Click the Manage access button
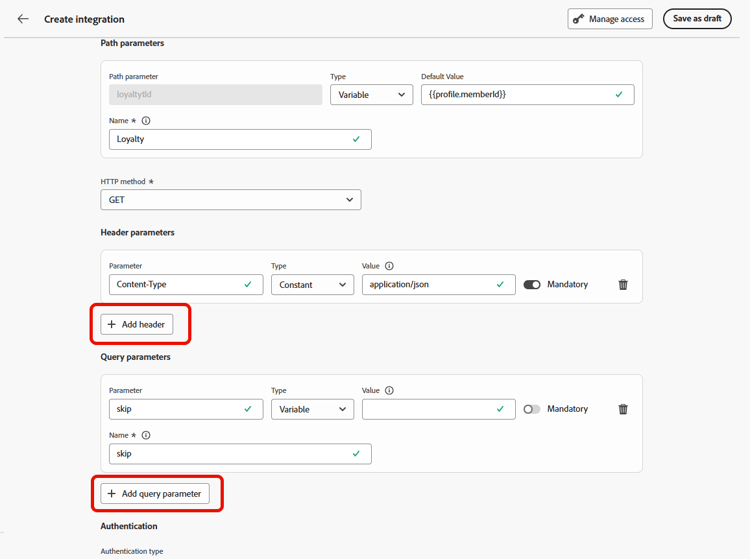750x559 pixels. 610,19
